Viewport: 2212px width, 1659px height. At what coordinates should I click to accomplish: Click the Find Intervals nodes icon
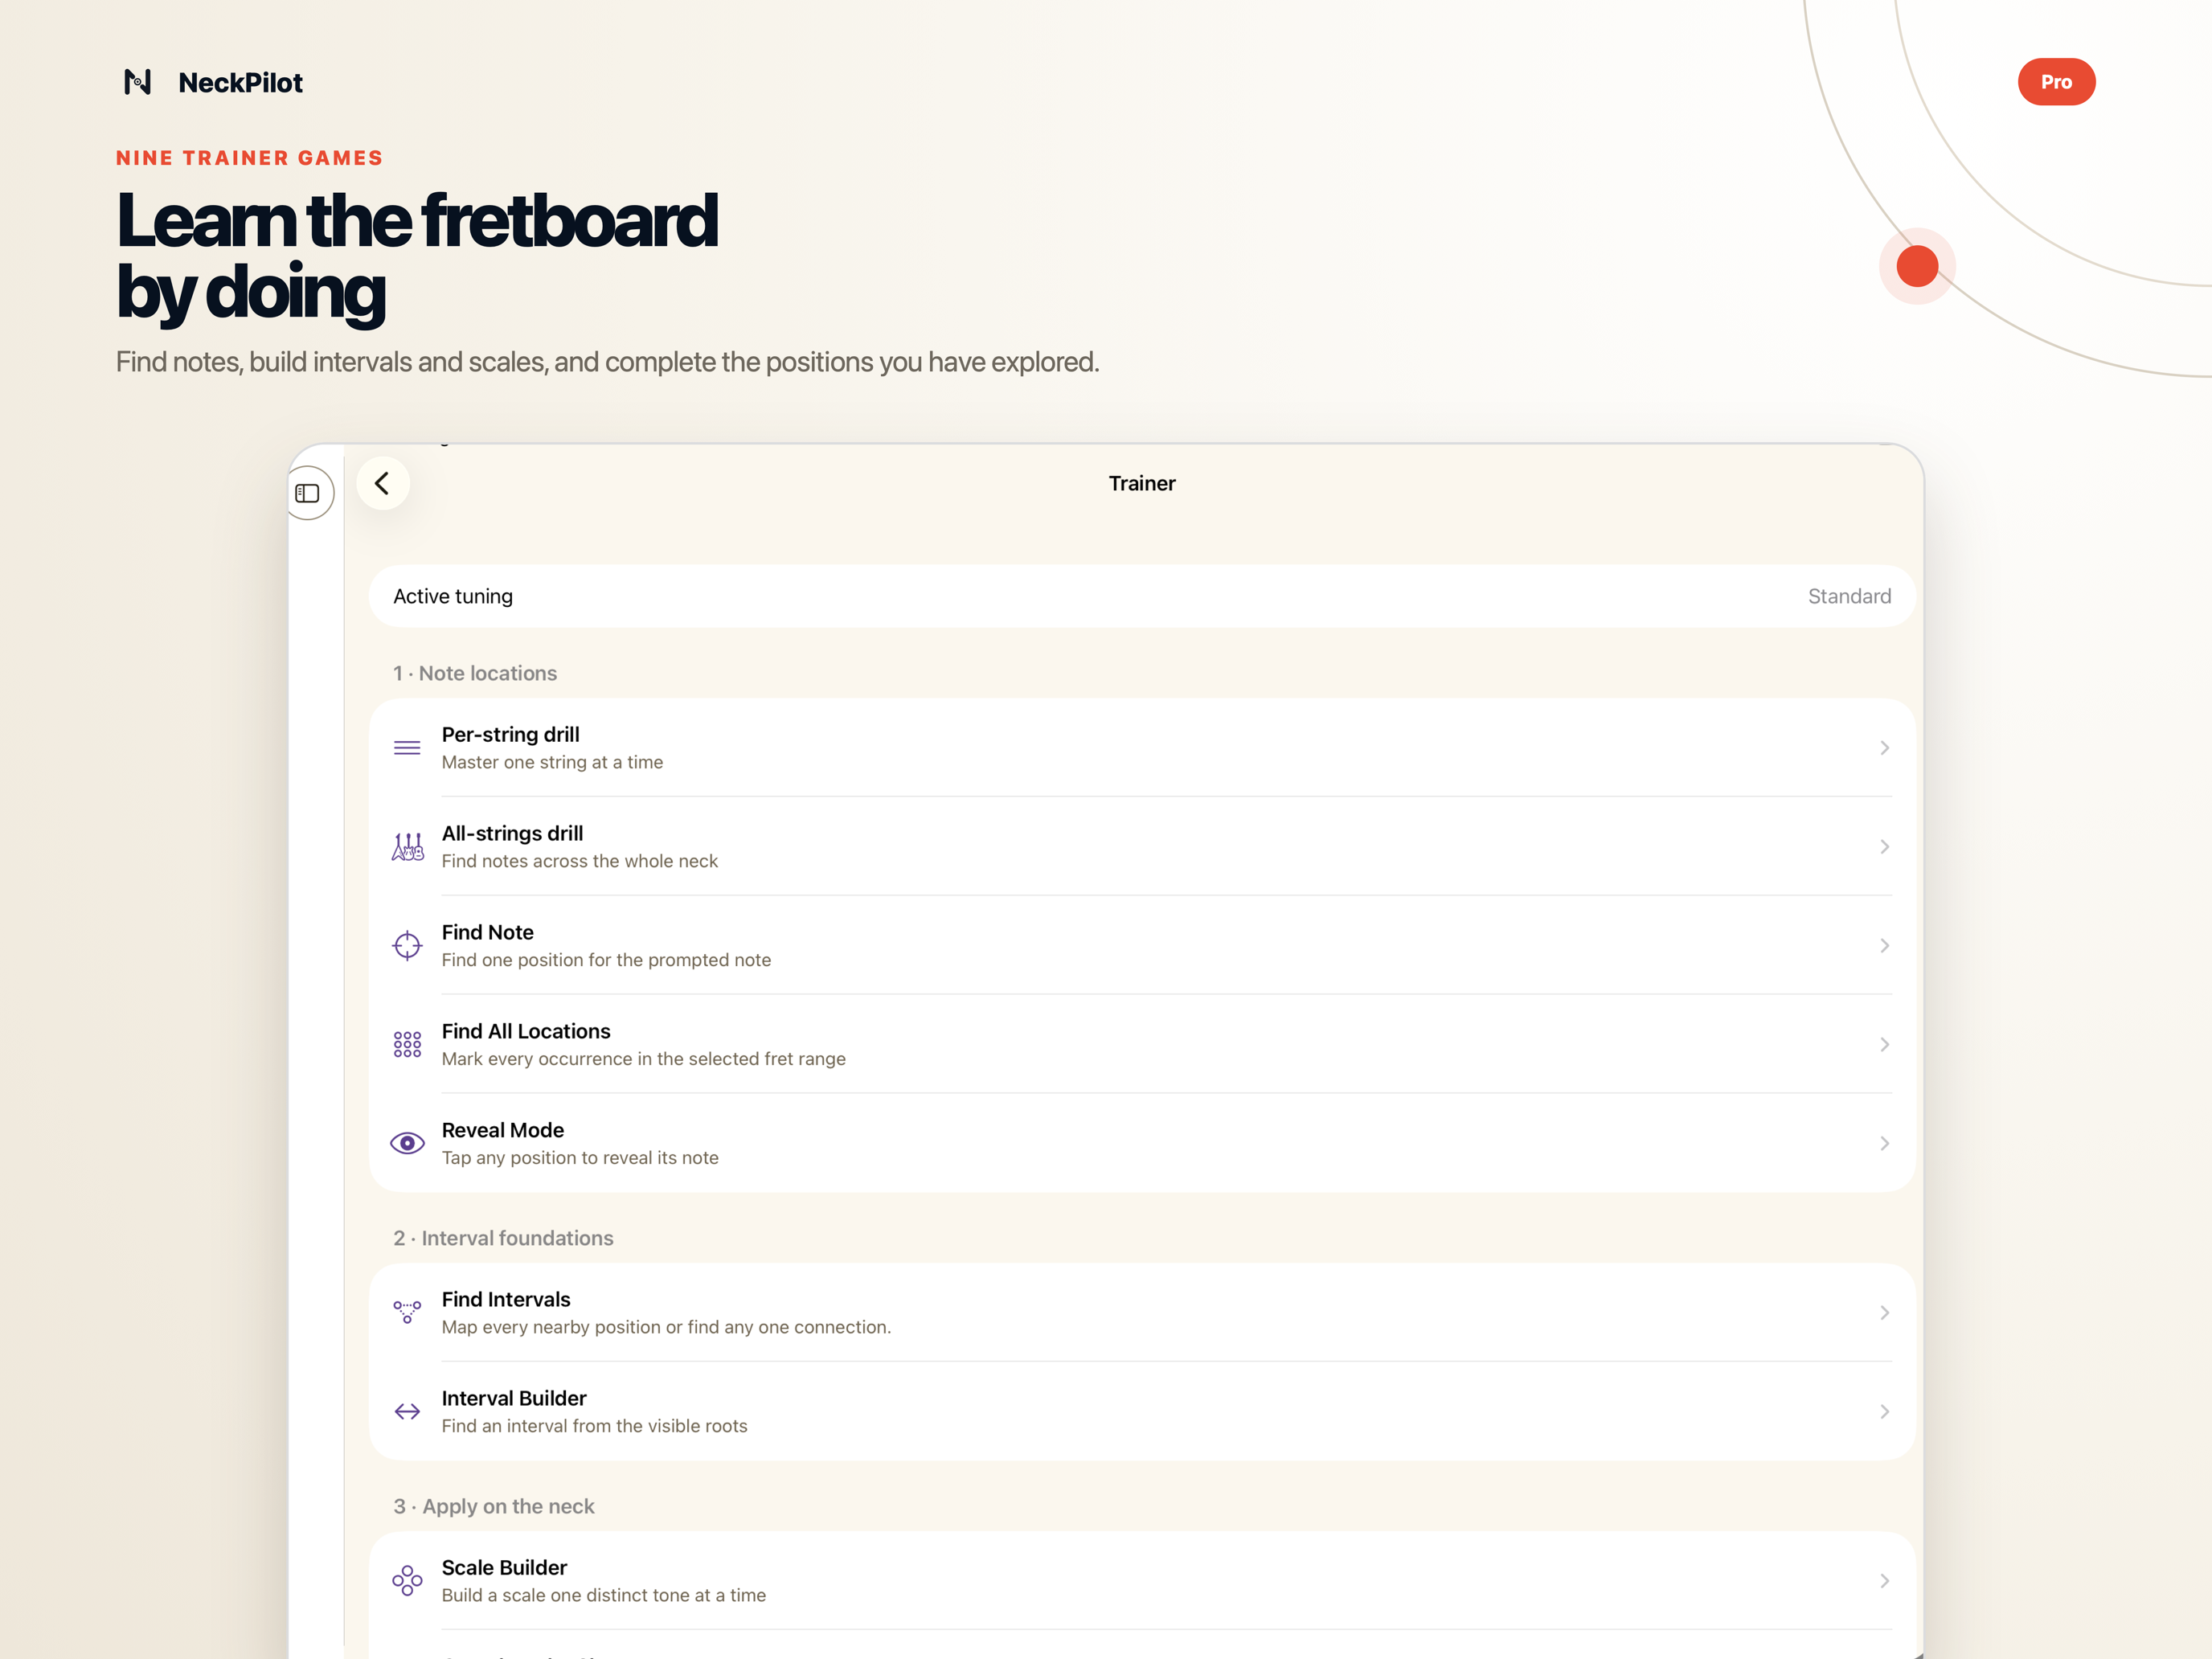click(407, 1312)
